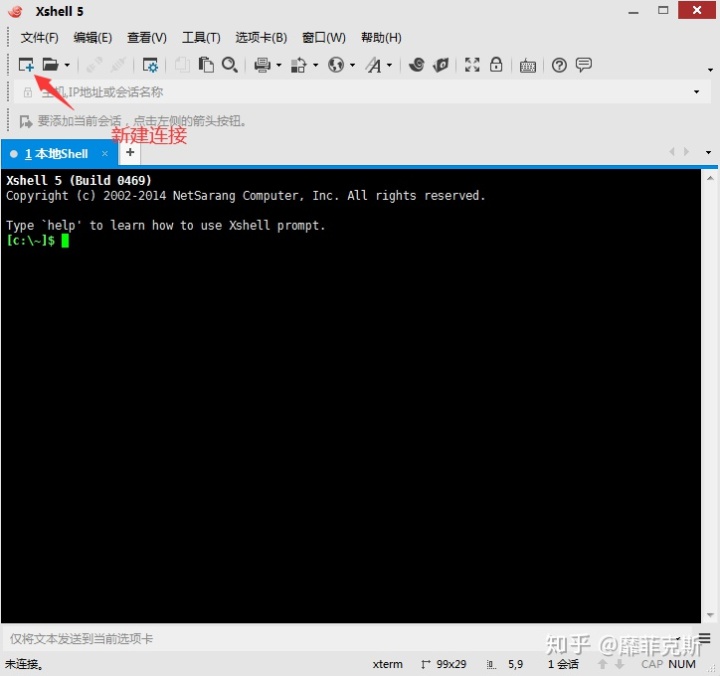Expand the Open folder dropdown arrow

click(67, 65)
